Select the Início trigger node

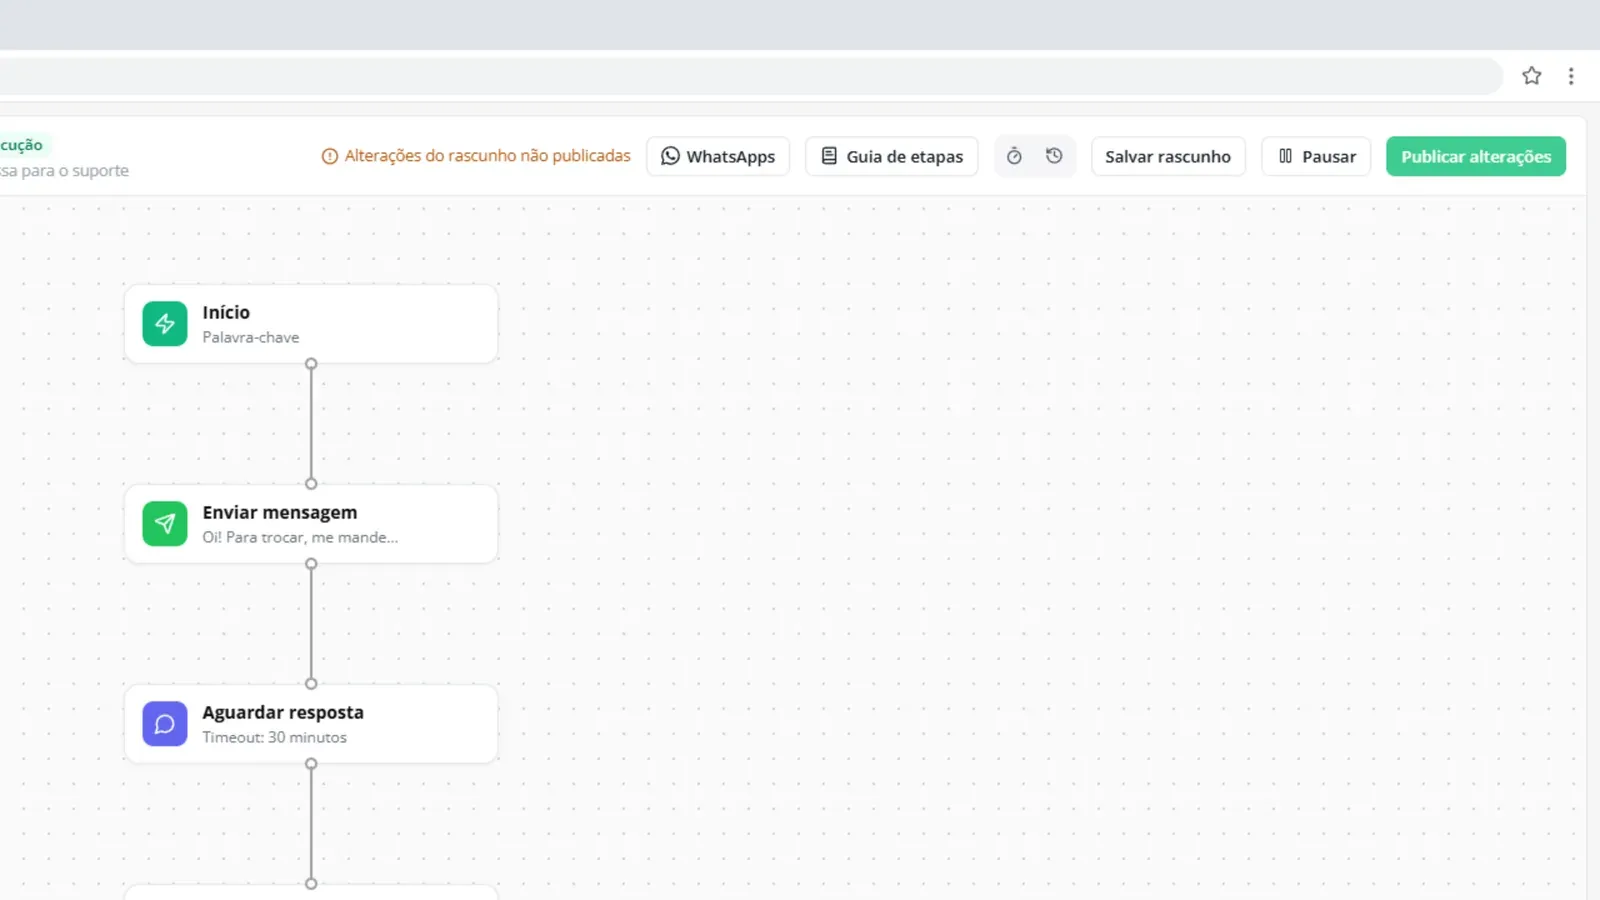311,324
